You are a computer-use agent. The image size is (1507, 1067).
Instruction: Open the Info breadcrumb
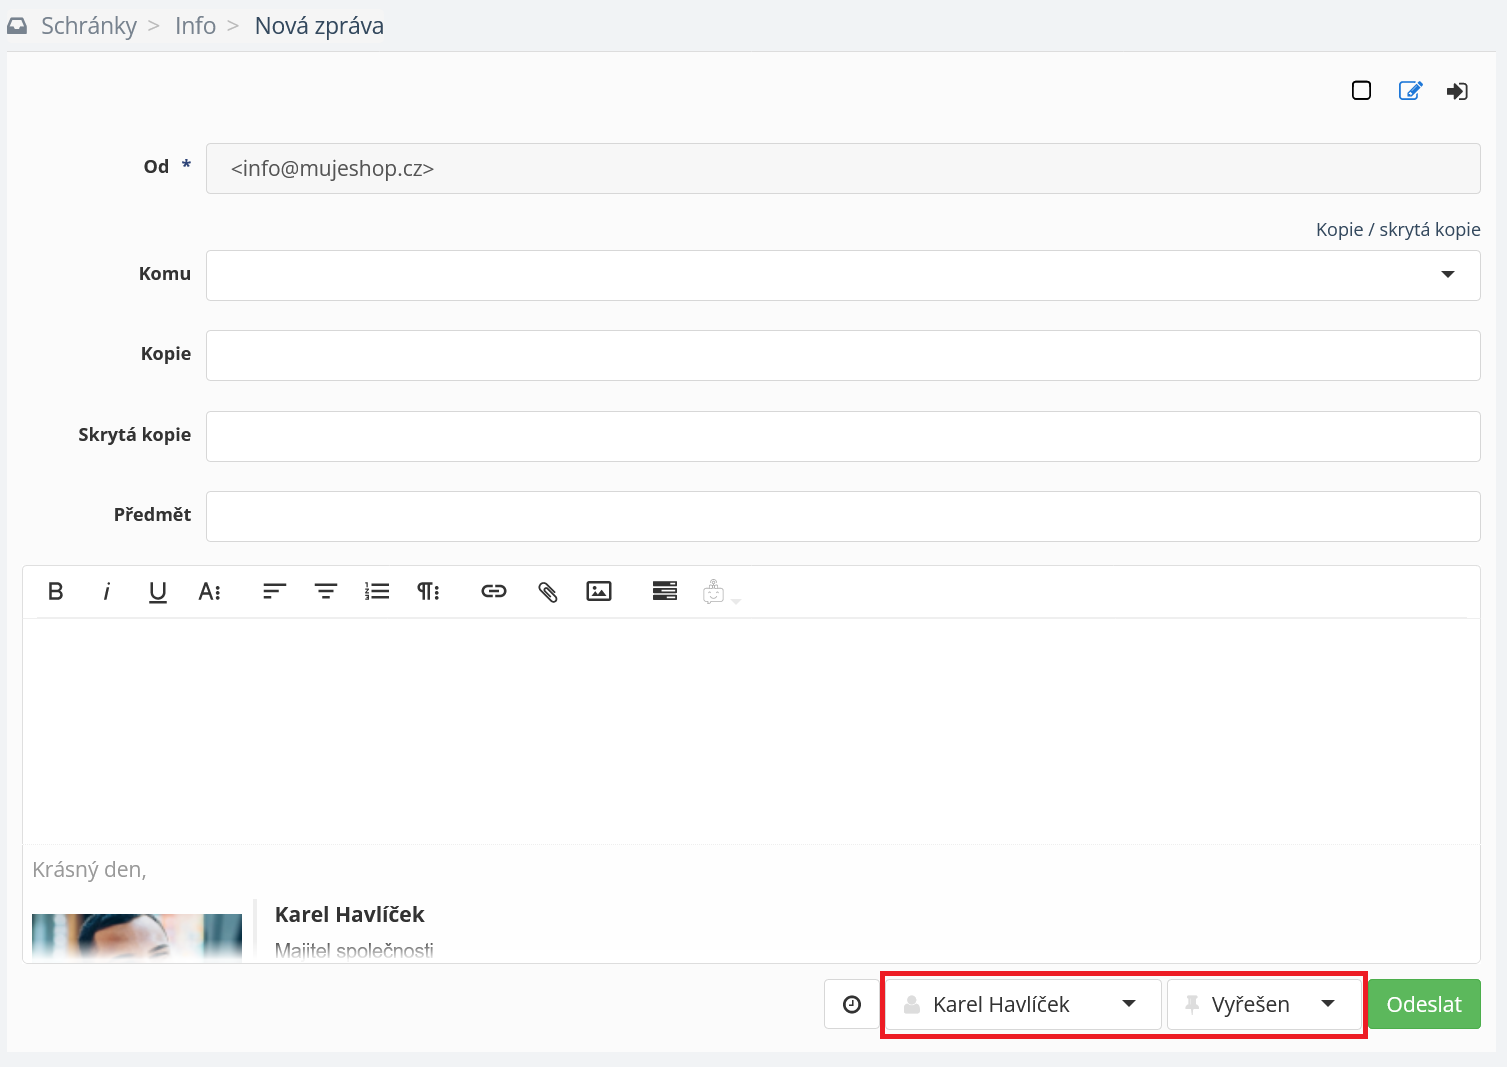195,26
